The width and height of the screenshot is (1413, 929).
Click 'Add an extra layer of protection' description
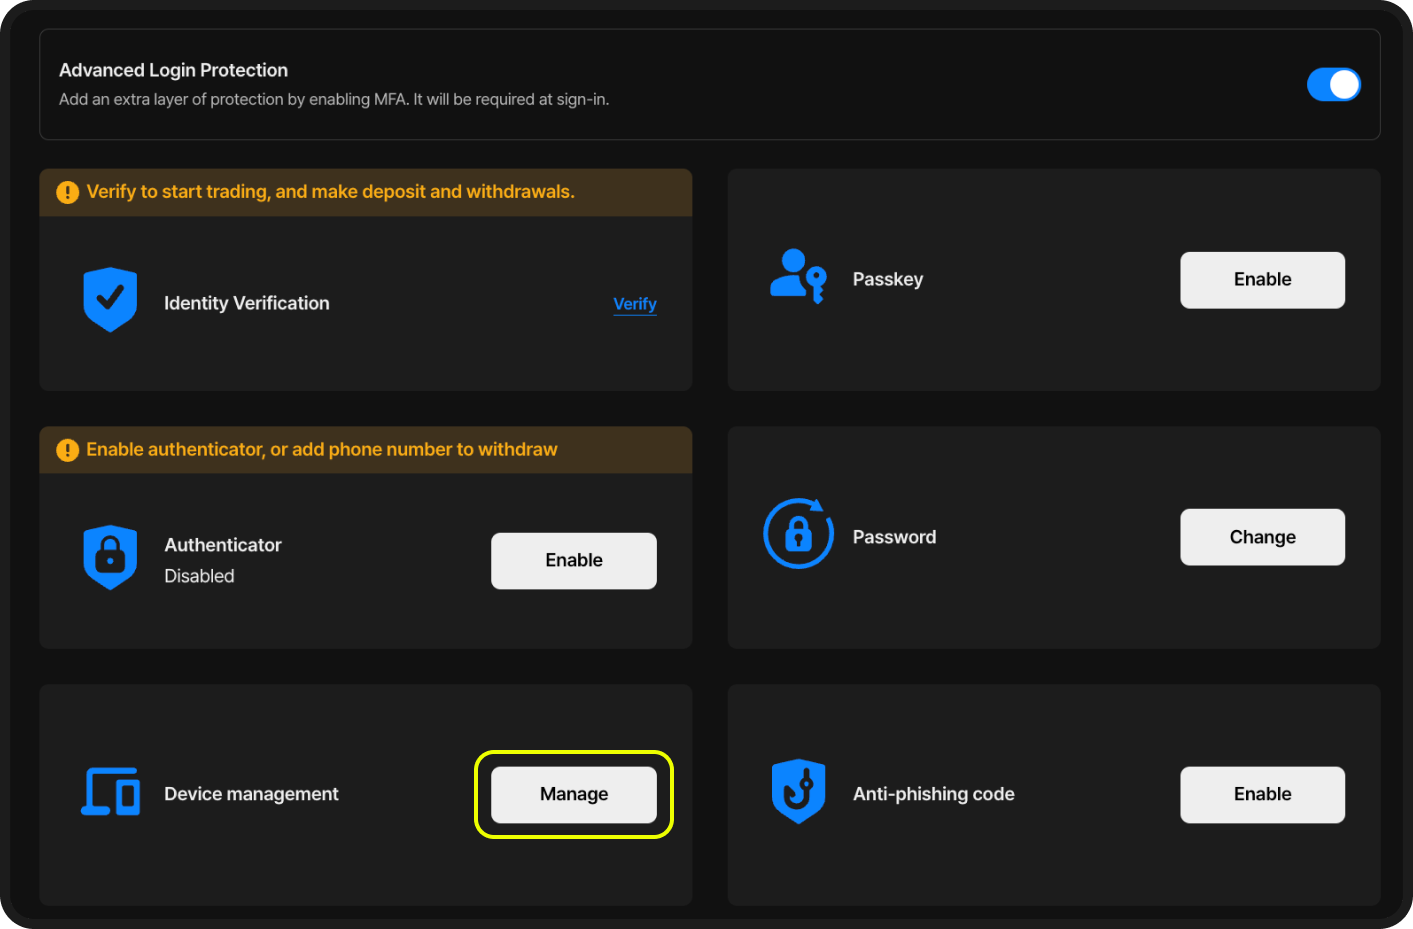334,99
